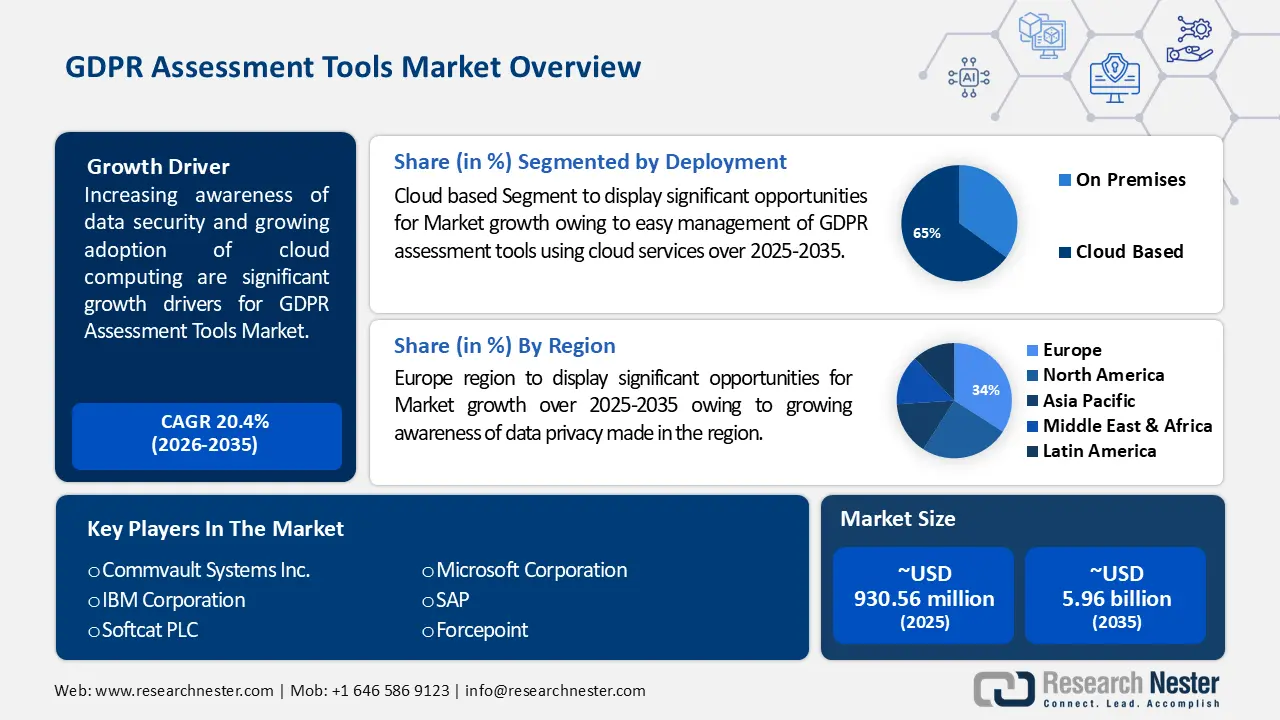
Task: Click the Connect. Lead. Accomplish tagline
Action: [1131, 704]
